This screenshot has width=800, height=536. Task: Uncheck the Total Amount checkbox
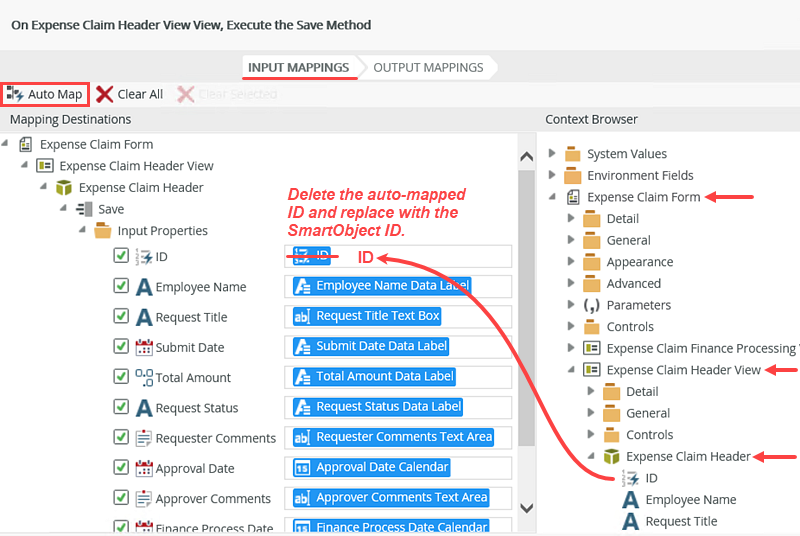click(121, 376)
